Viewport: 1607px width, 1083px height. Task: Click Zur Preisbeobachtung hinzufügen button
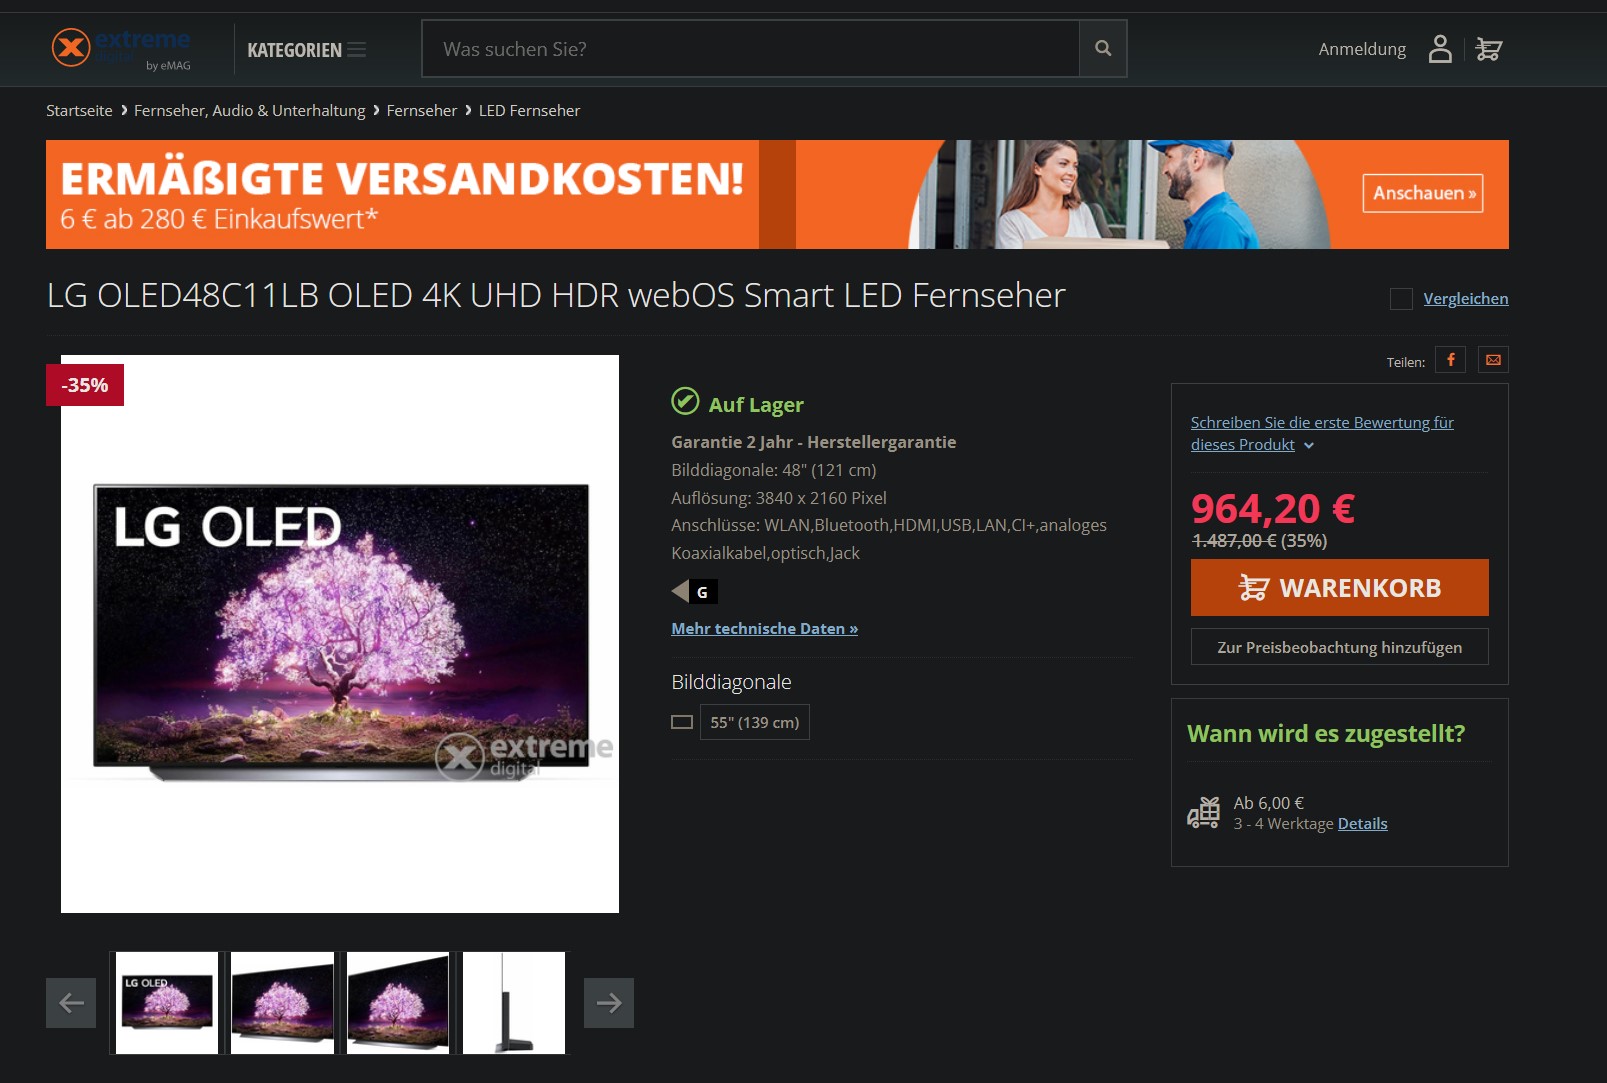coord(1340,647)
